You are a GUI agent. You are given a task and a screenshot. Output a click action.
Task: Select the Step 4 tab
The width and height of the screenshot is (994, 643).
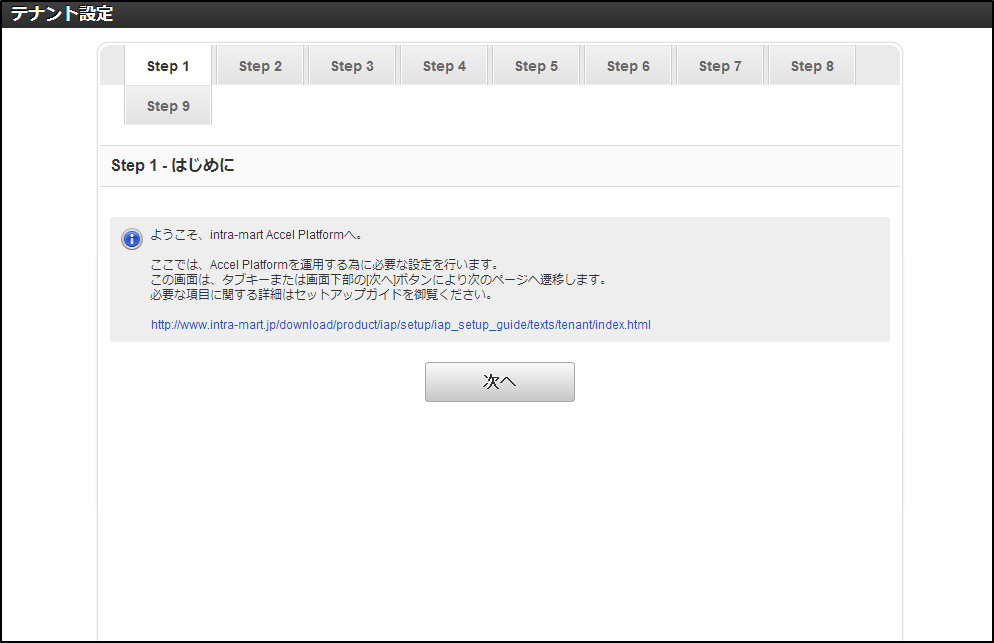click(x=444, y=65)
